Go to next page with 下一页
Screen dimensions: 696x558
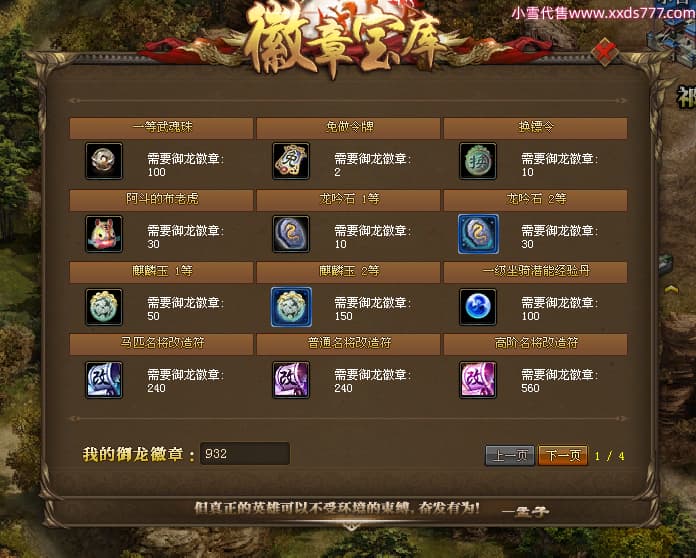563,455
